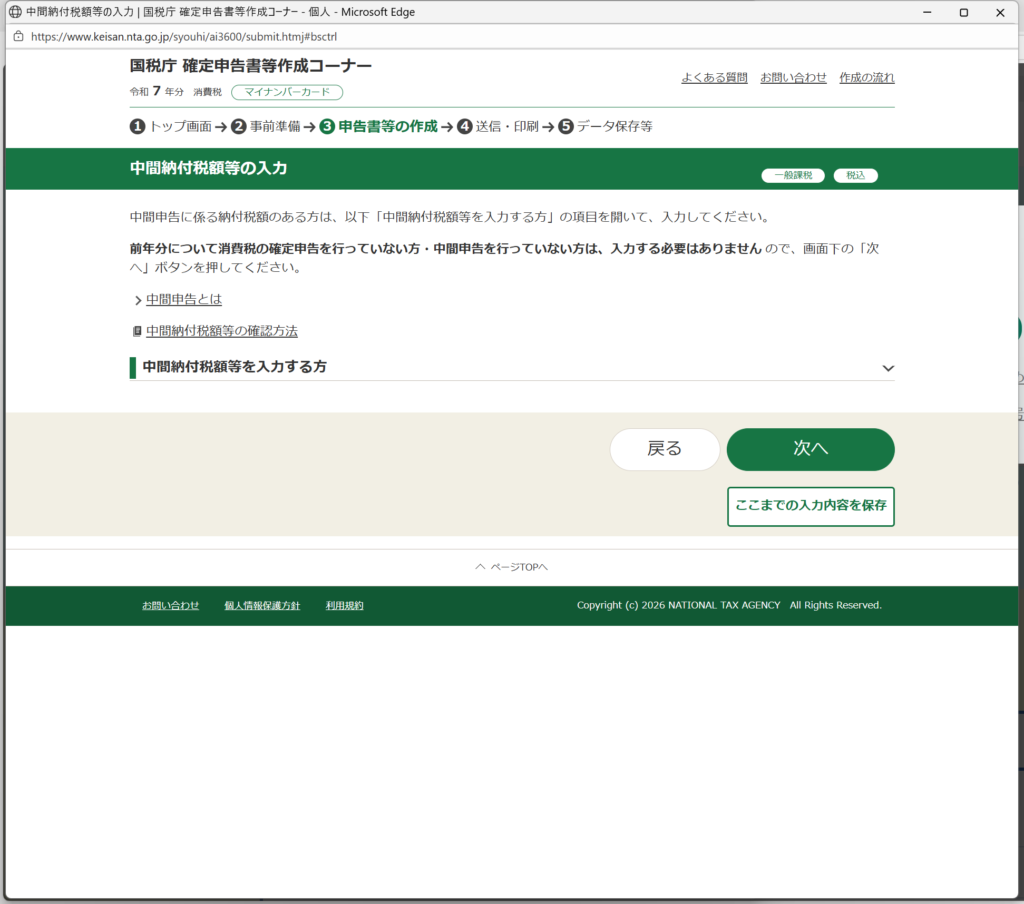Open the 利用規約 footer link

pyautogui.click(x=344, y=605)
